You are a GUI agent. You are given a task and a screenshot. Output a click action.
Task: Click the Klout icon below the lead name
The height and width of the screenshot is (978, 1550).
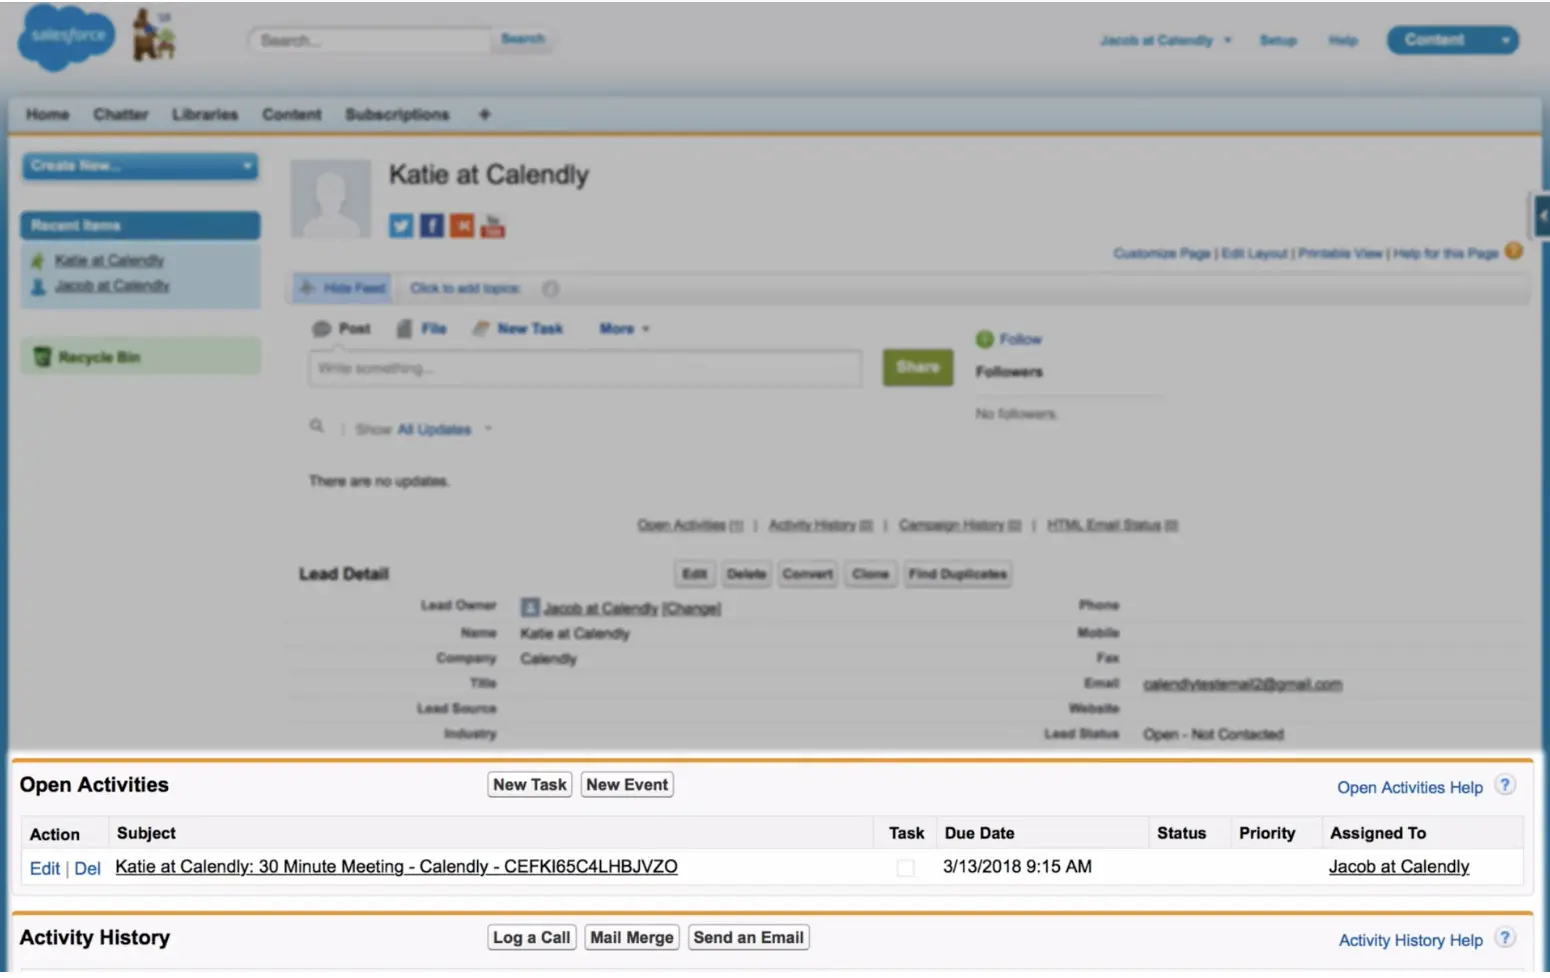tap(461, 225)
